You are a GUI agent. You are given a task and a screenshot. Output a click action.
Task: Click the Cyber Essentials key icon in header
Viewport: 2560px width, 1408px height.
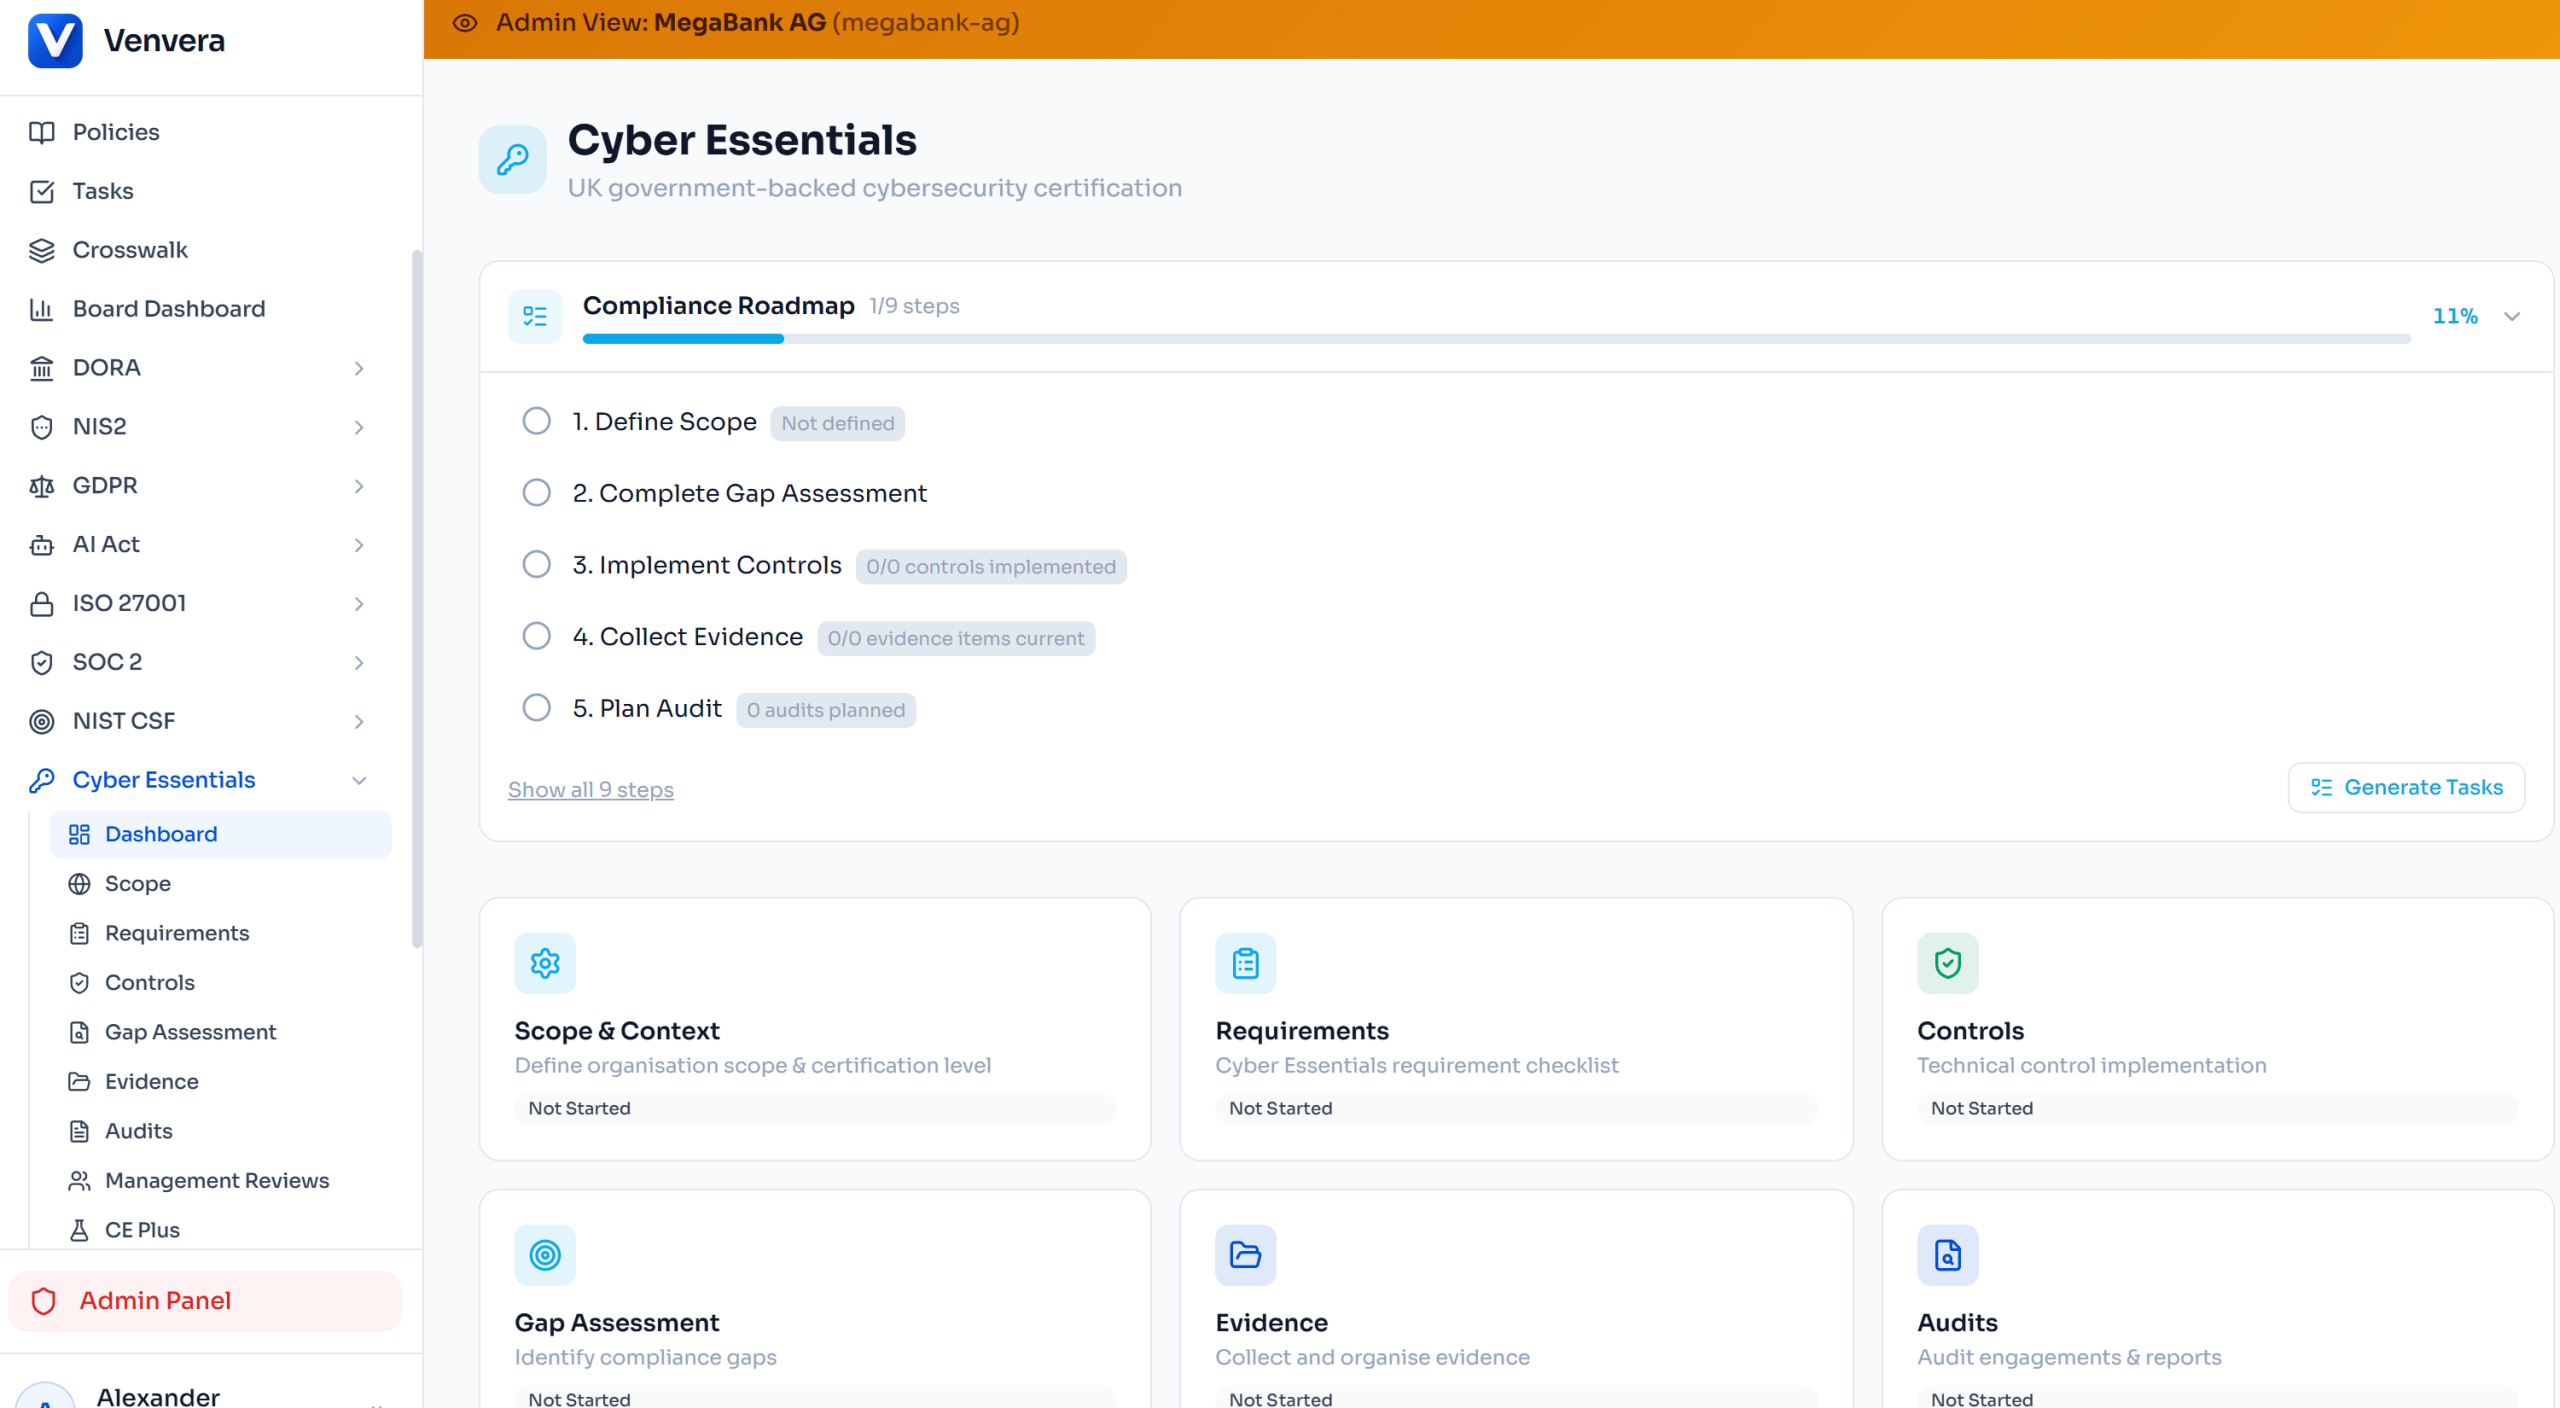pos(513,160)
